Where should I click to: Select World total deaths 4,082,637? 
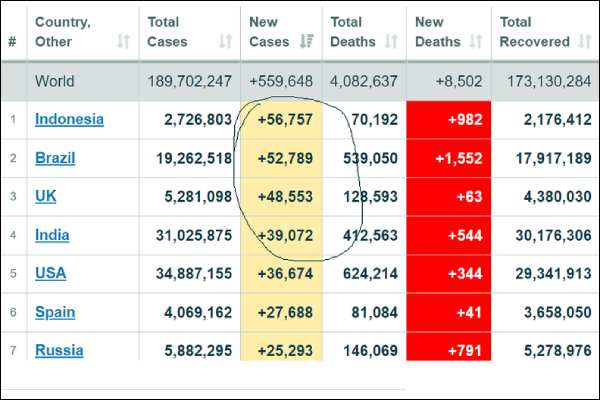tap(364, 81)
